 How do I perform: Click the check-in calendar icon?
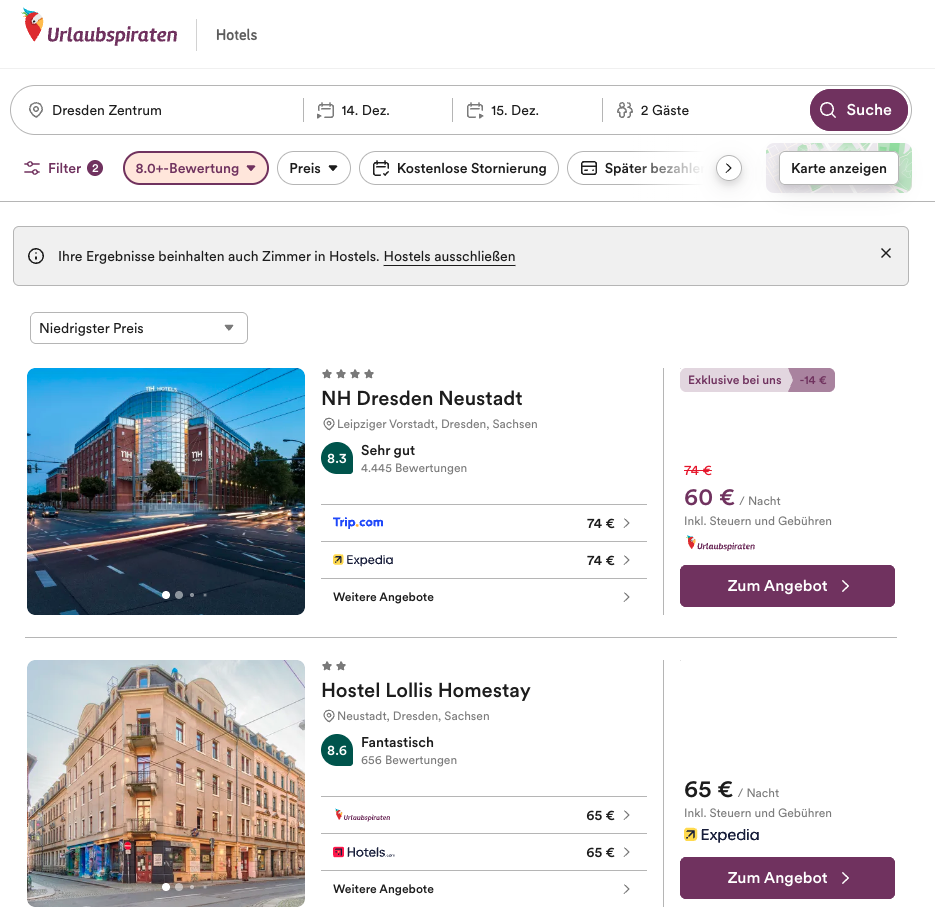tap(325, 110)
